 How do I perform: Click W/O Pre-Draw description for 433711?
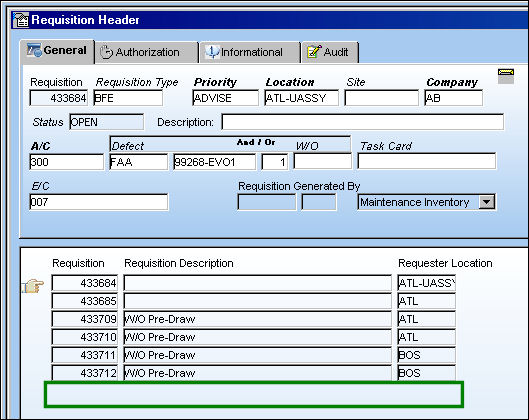tap(258, 355)
